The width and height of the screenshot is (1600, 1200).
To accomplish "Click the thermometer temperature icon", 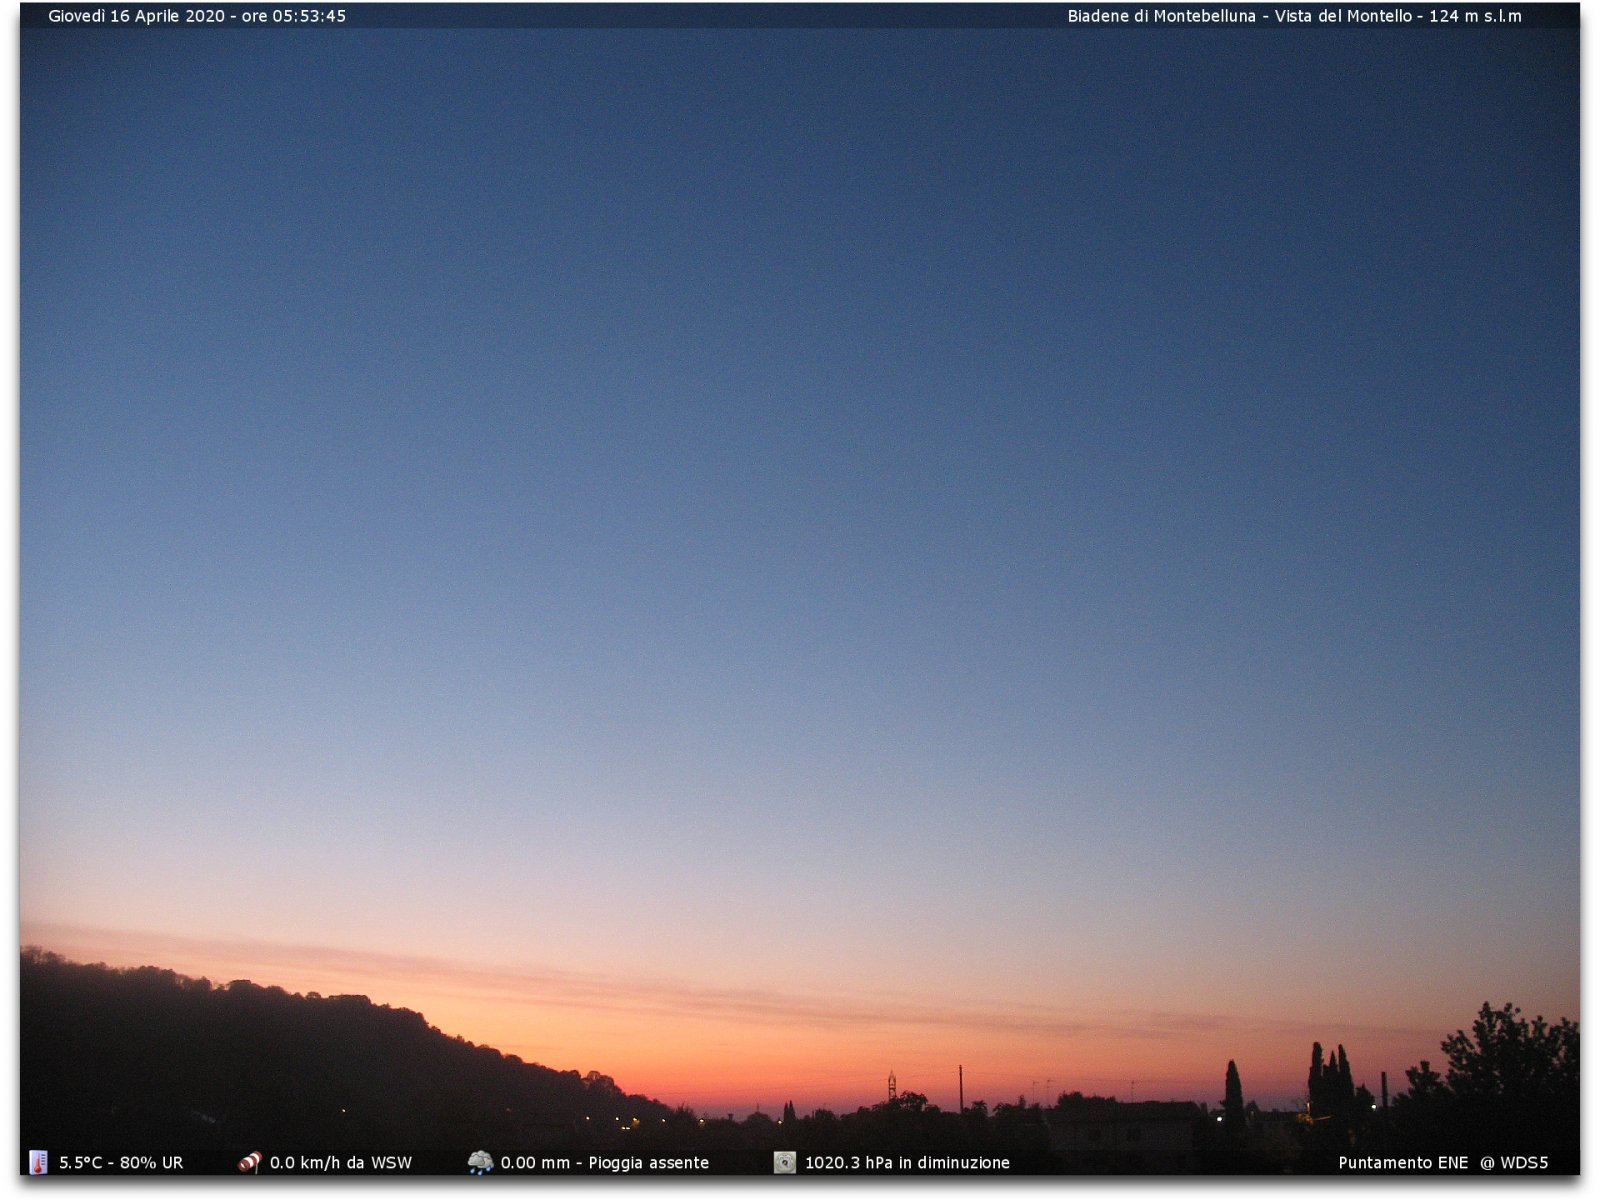I will pyautogui.click(x=38, y=1162).
